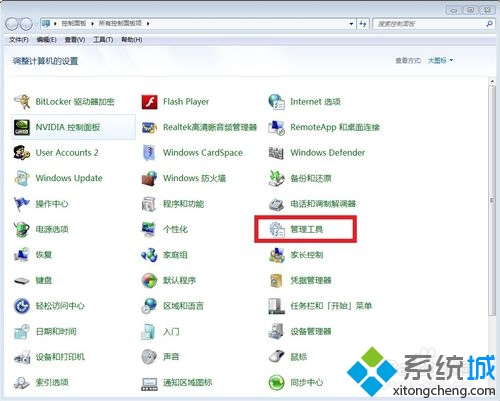Open Power Options battery icon
500x401 pixels.
pyautogui.click(x=22, y=229)
